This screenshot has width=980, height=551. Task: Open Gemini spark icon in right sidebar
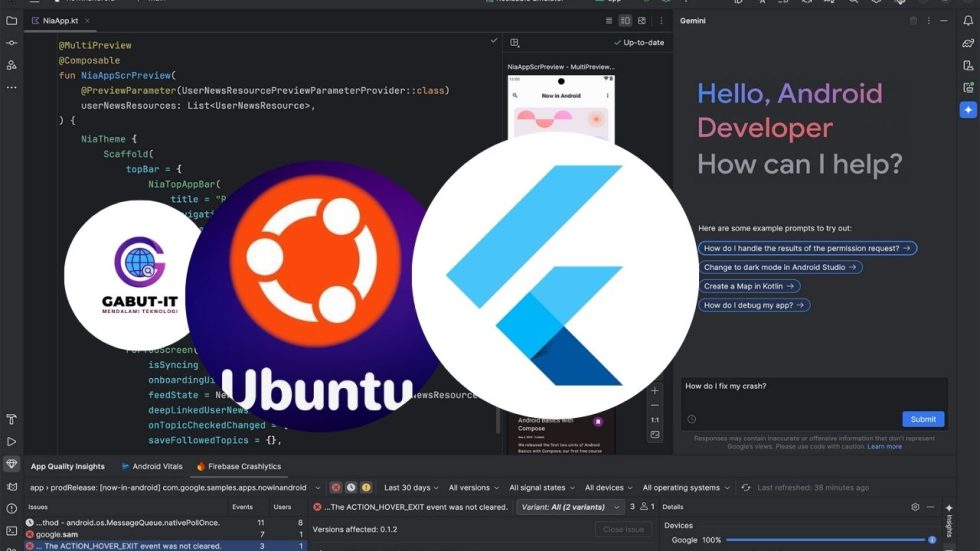pyautogui.click(x=968, y=110)
